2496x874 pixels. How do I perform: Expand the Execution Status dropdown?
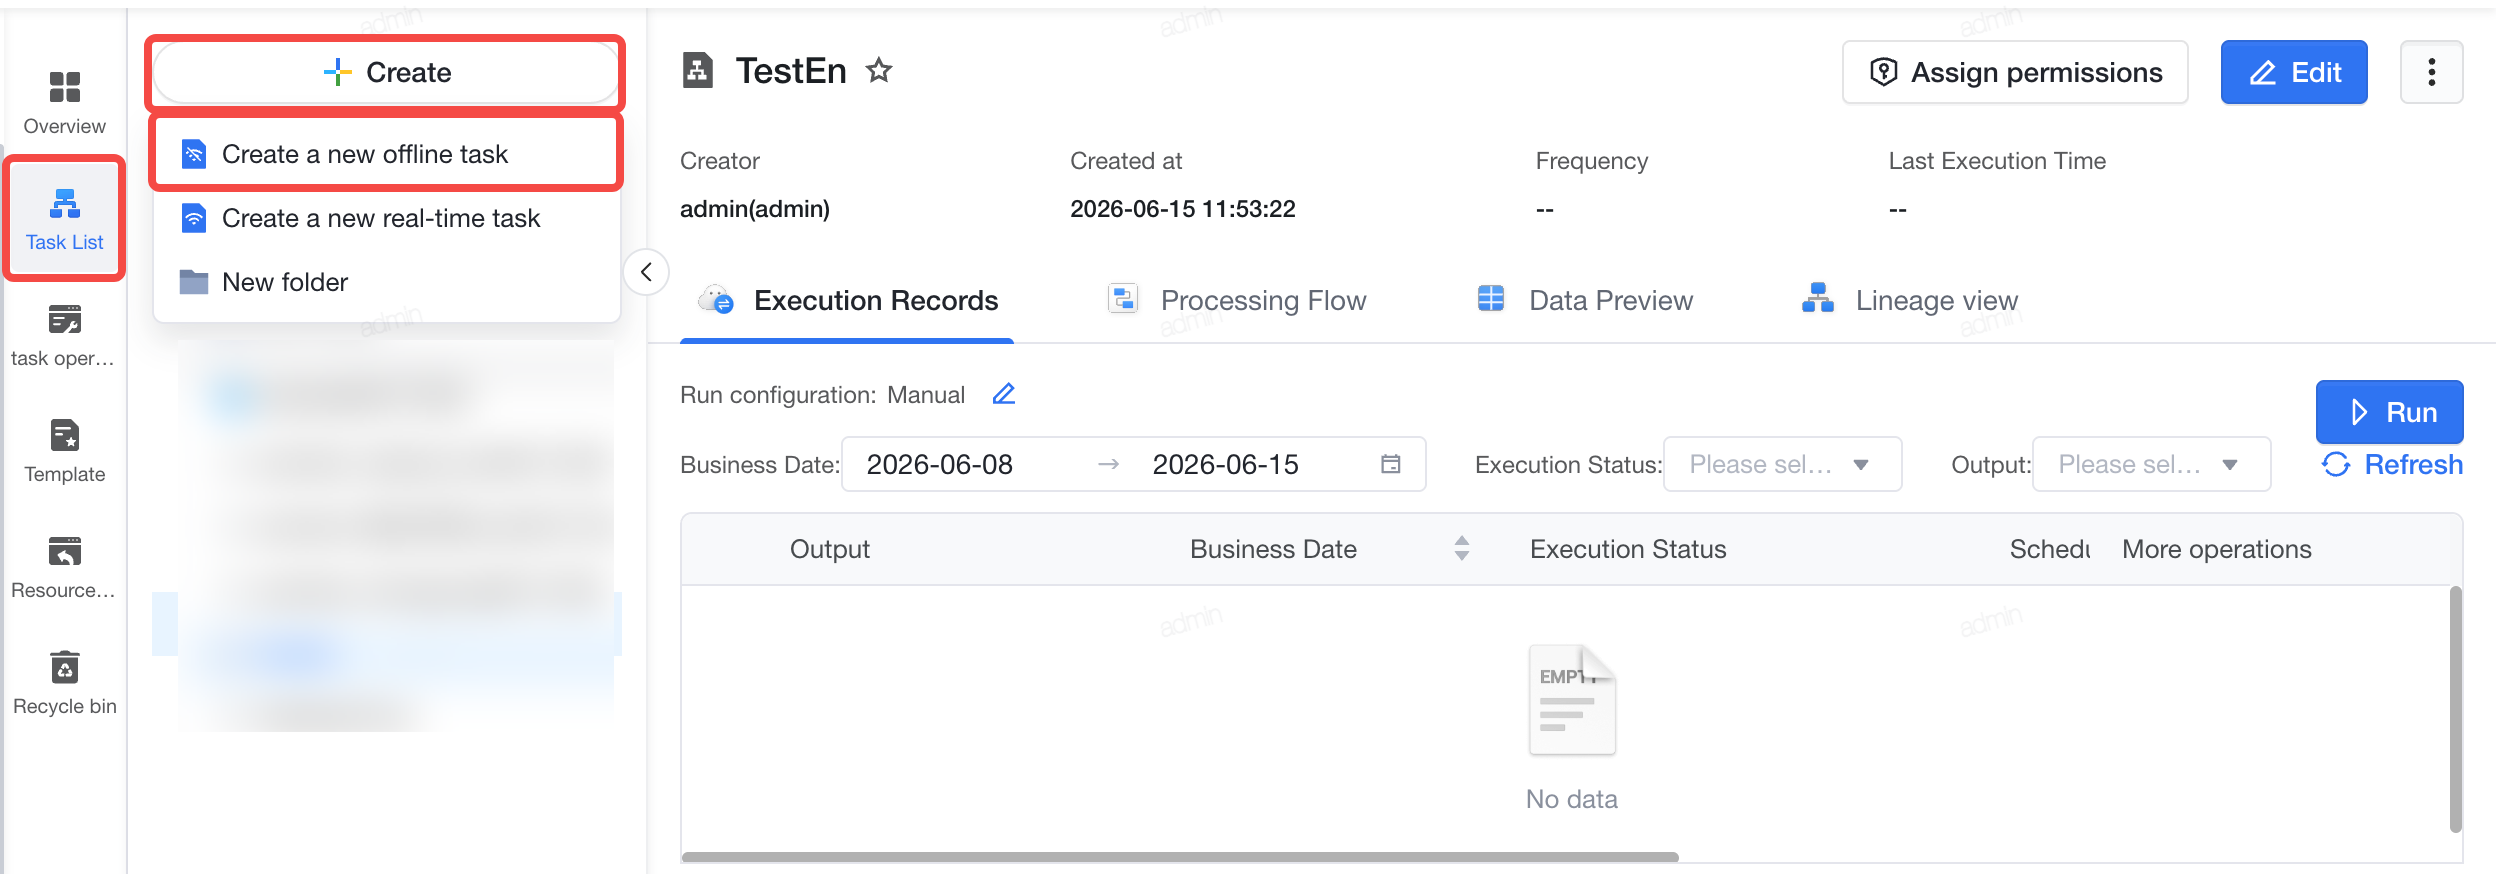point(1782,464)
